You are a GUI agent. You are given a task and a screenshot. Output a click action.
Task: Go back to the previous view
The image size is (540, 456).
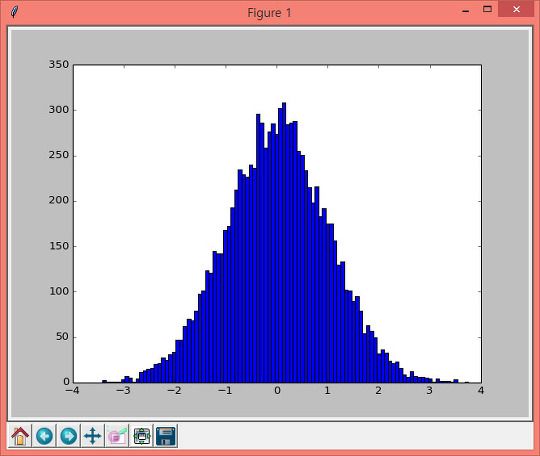pyautogui.click(x=44, y=436)
